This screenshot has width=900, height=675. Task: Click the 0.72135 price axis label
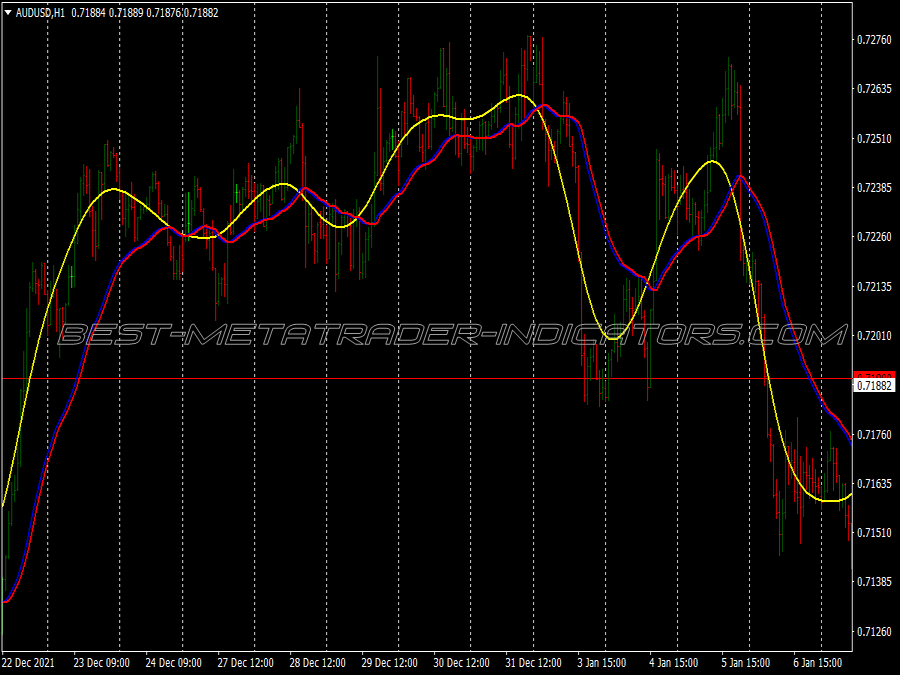coord(874,286)
